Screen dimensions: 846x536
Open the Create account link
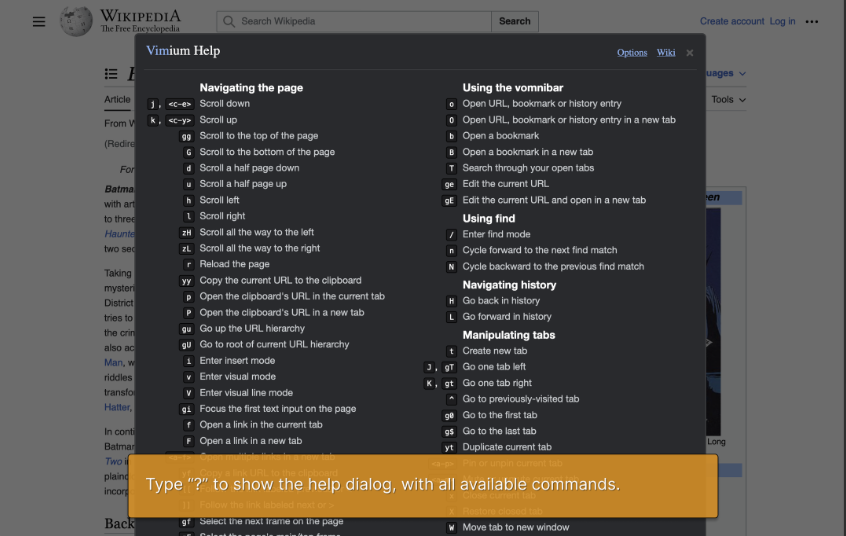(x=732, y=21)
